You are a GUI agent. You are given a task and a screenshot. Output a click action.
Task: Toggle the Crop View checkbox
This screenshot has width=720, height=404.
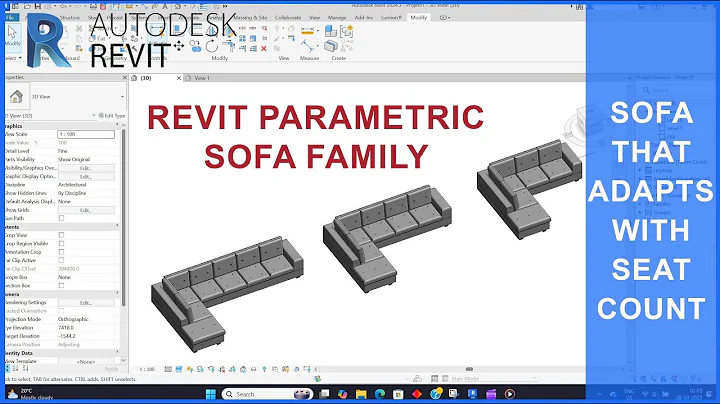tap(61, 235)
